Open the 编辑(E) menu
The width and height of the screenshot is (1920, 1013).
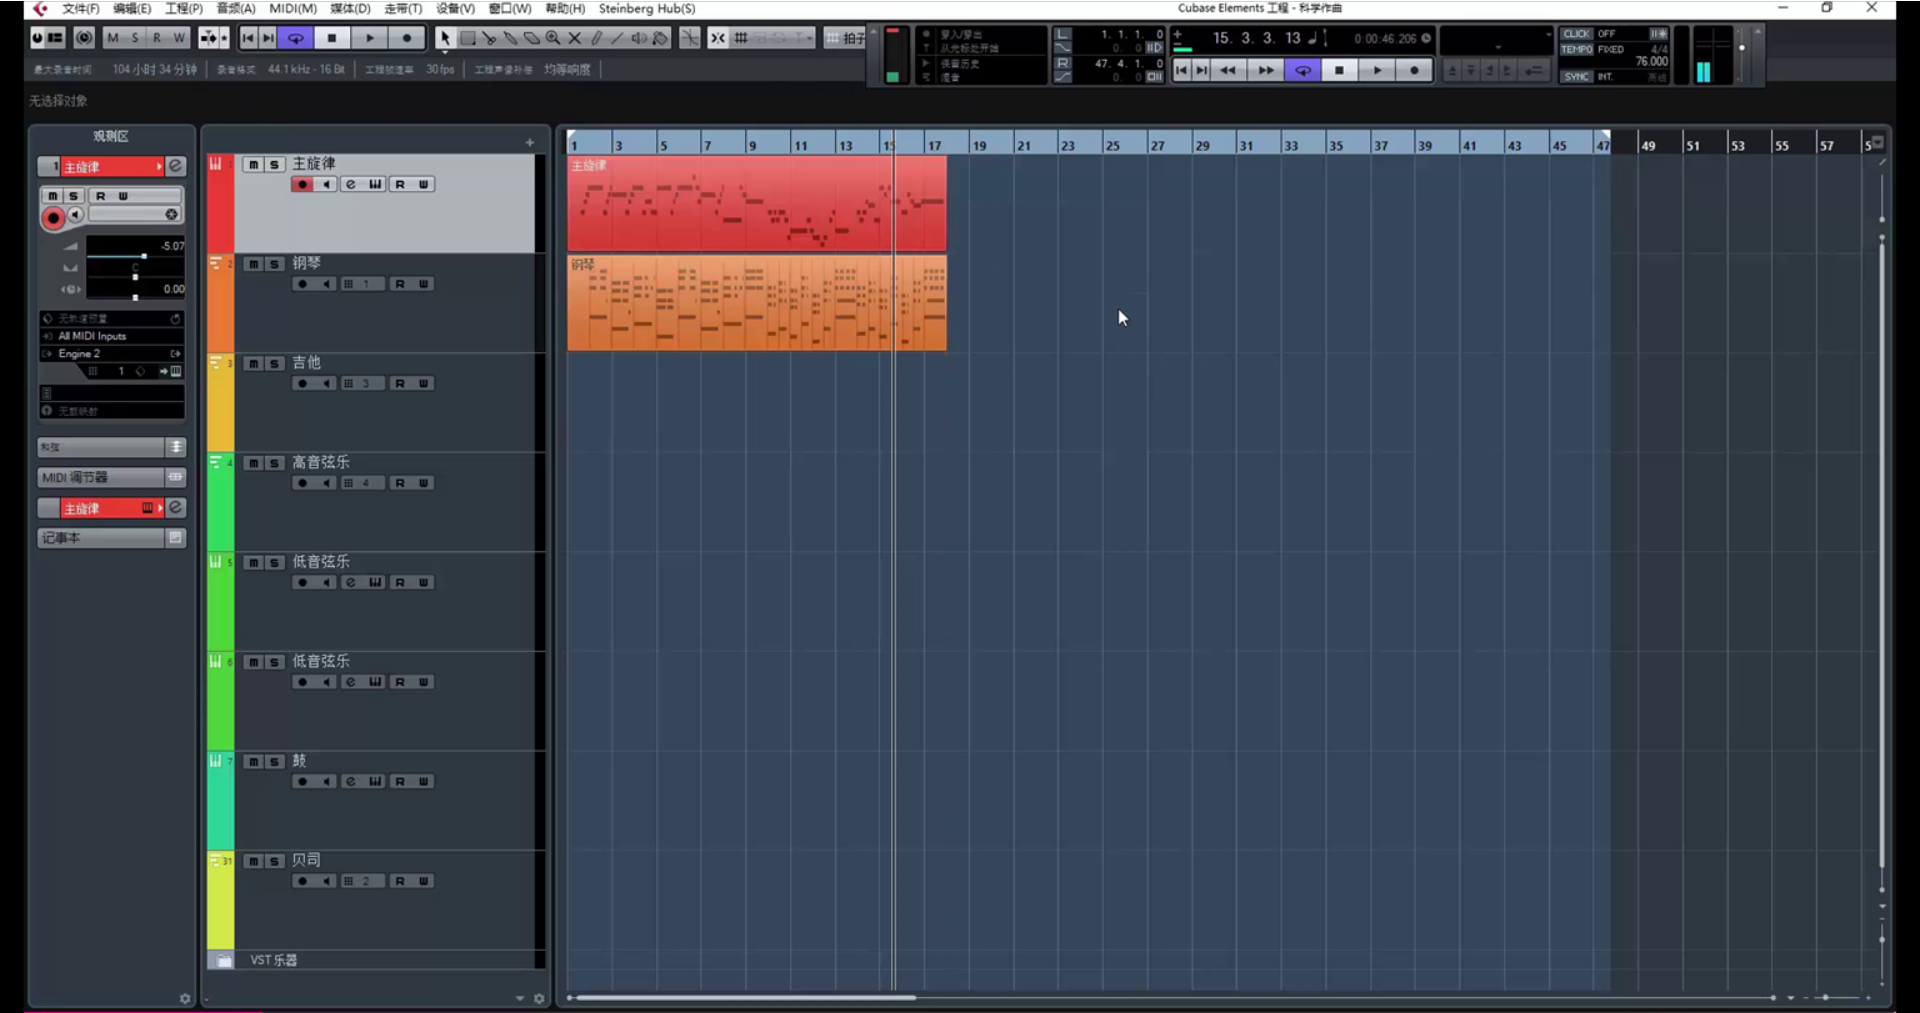[x=132, y=8]
